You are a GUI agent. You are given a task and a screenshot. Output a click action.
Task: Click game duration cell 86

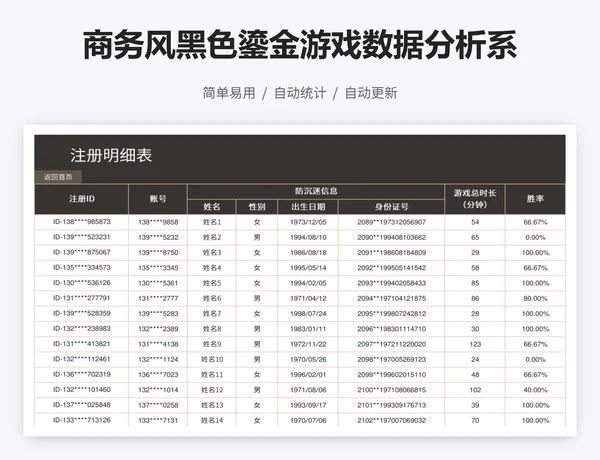click(x=475, y=299)
